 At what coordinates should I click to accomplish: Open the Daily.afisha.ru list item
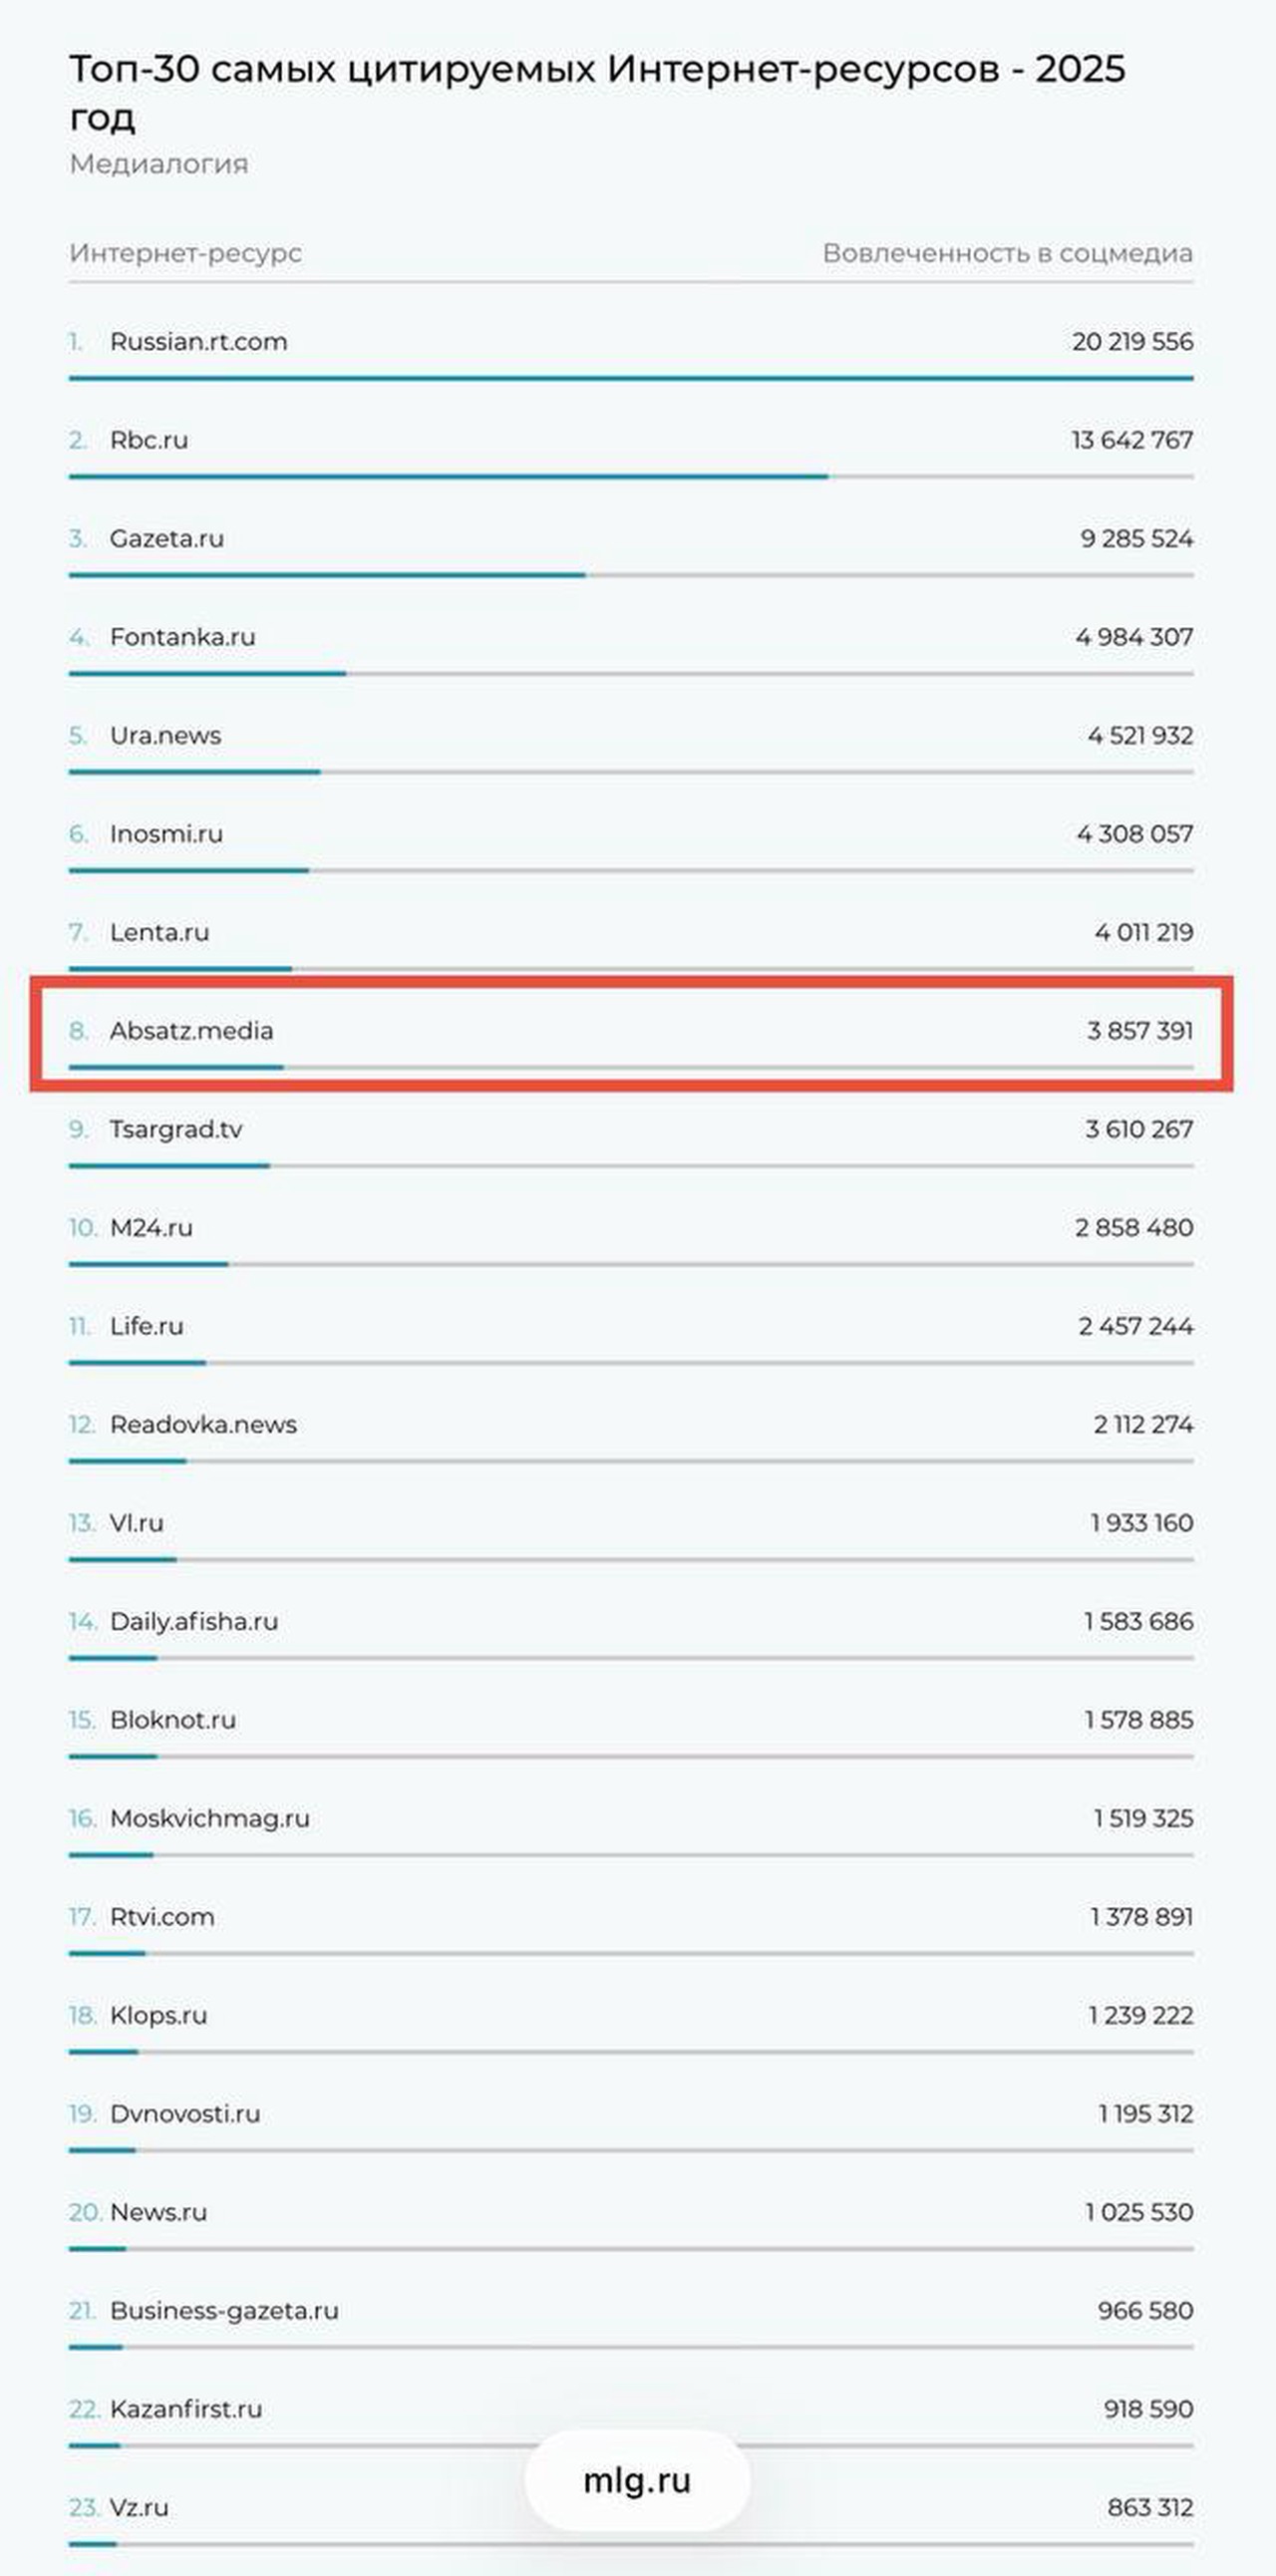tap(194, 1622)
